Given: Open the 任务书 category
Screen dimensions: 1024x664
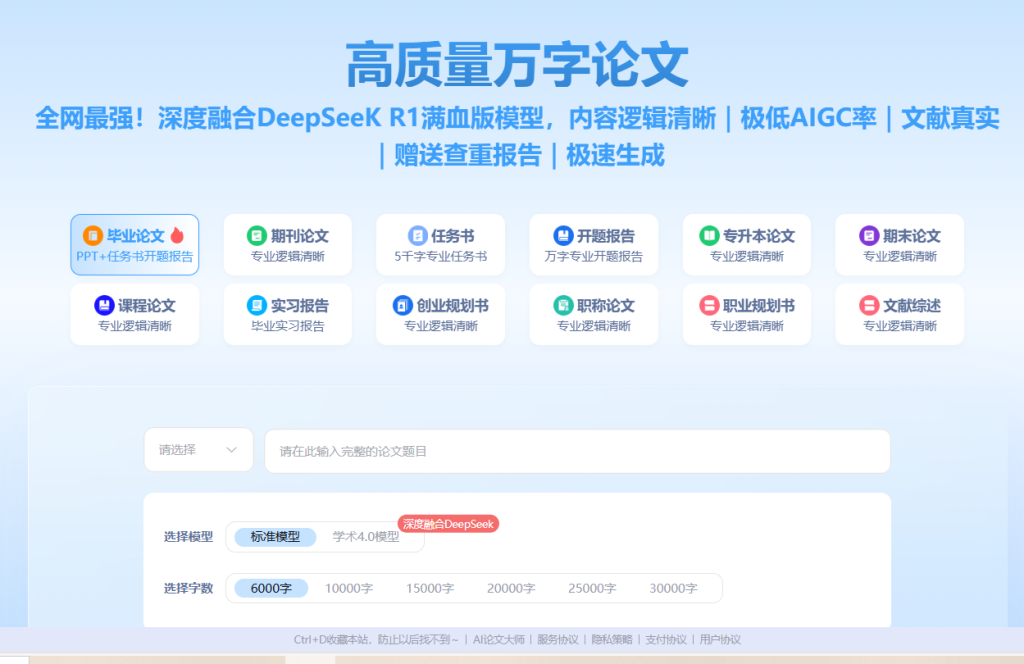Looking at the screenshot, I should click(441, 245).
